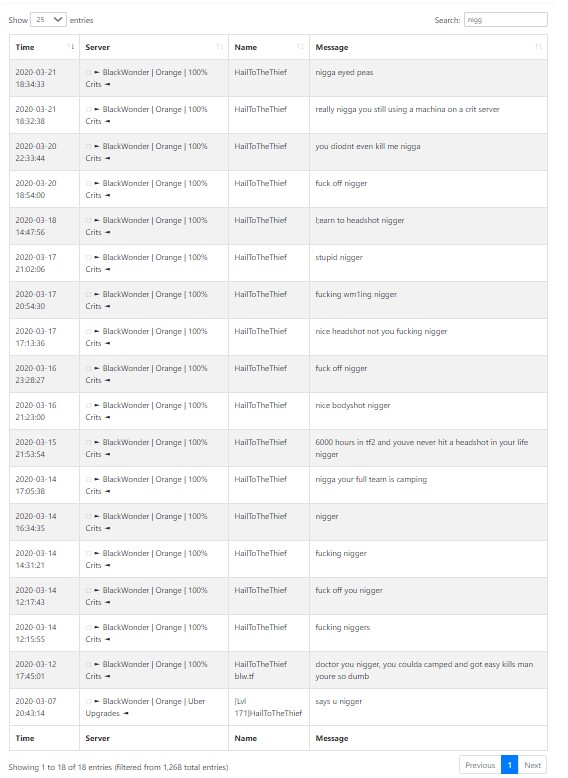
Task: Select page 1 in the pagination
Action: coord(509,765)
